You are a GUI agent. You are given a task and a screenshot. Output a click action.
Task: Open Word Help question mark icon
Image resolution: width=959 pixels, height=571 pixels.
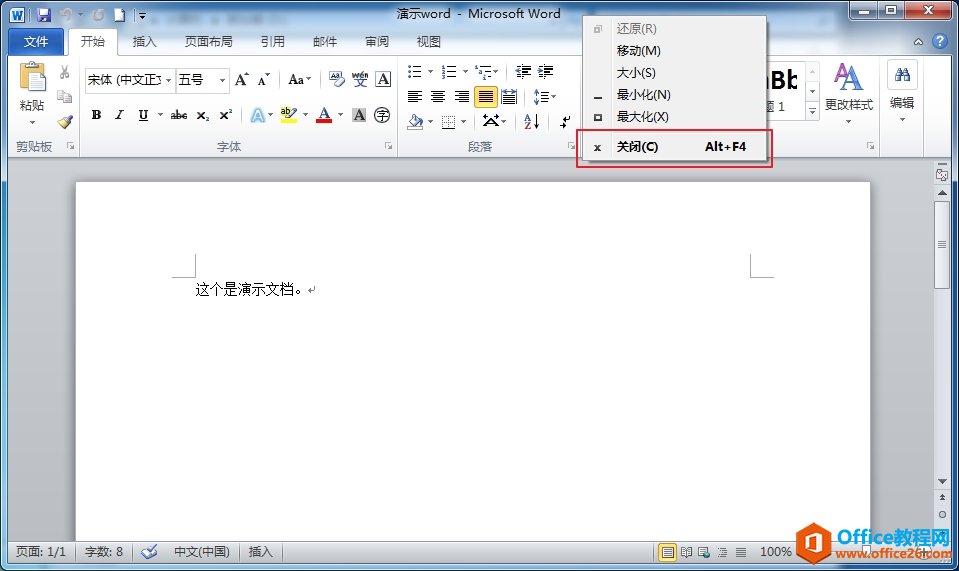coord(939,42)
